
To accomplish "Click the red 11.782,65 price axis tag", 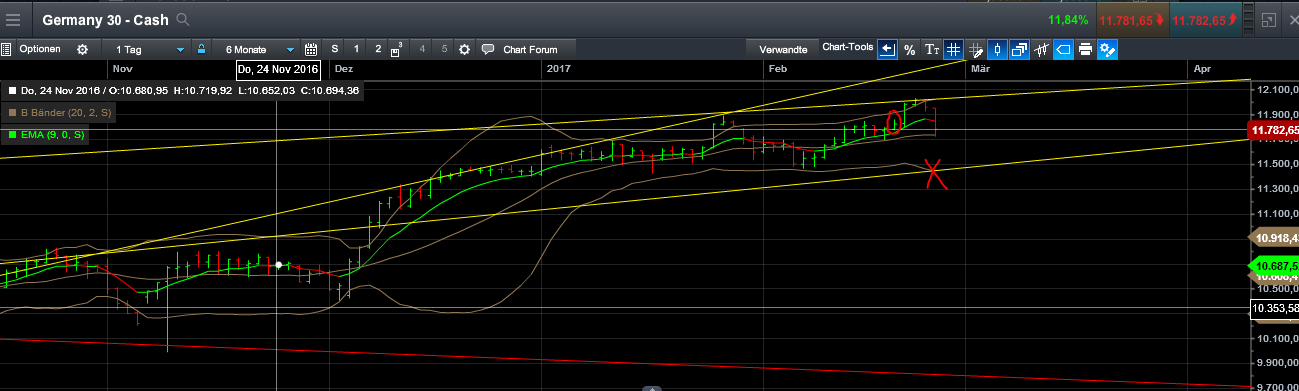I will (x=1275, y=130).
